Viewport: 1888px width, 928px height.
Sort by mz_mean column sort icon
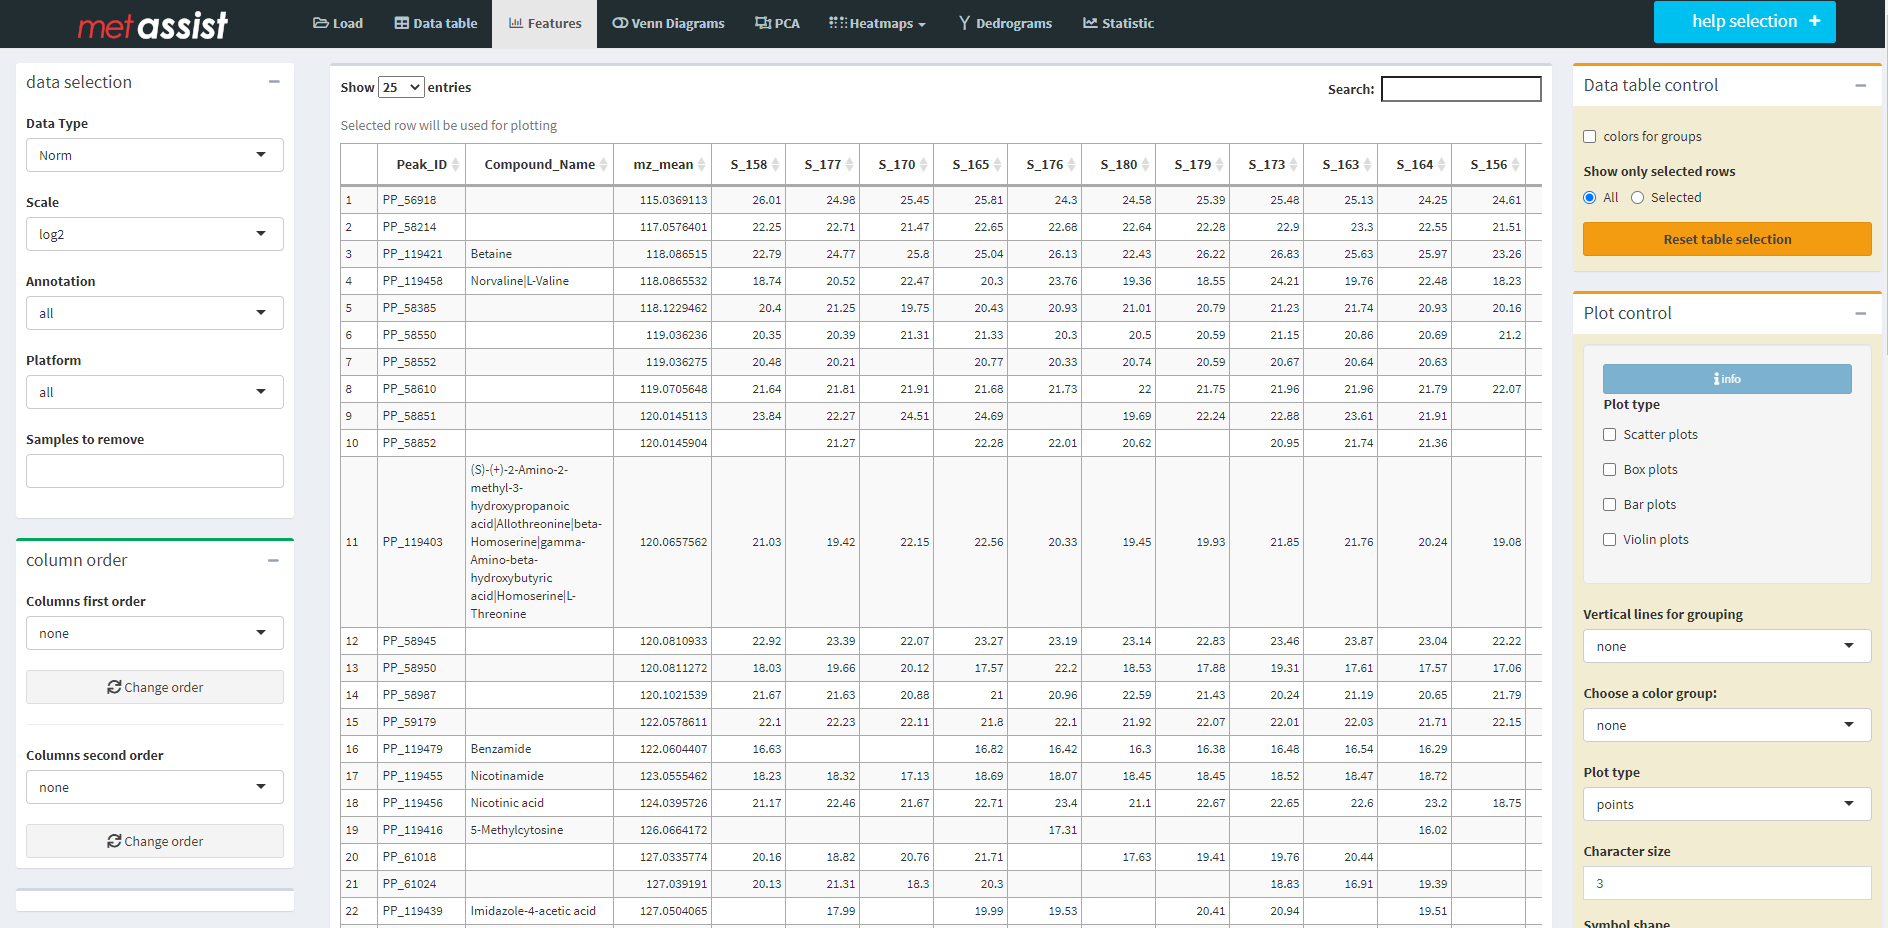(702, 165)
